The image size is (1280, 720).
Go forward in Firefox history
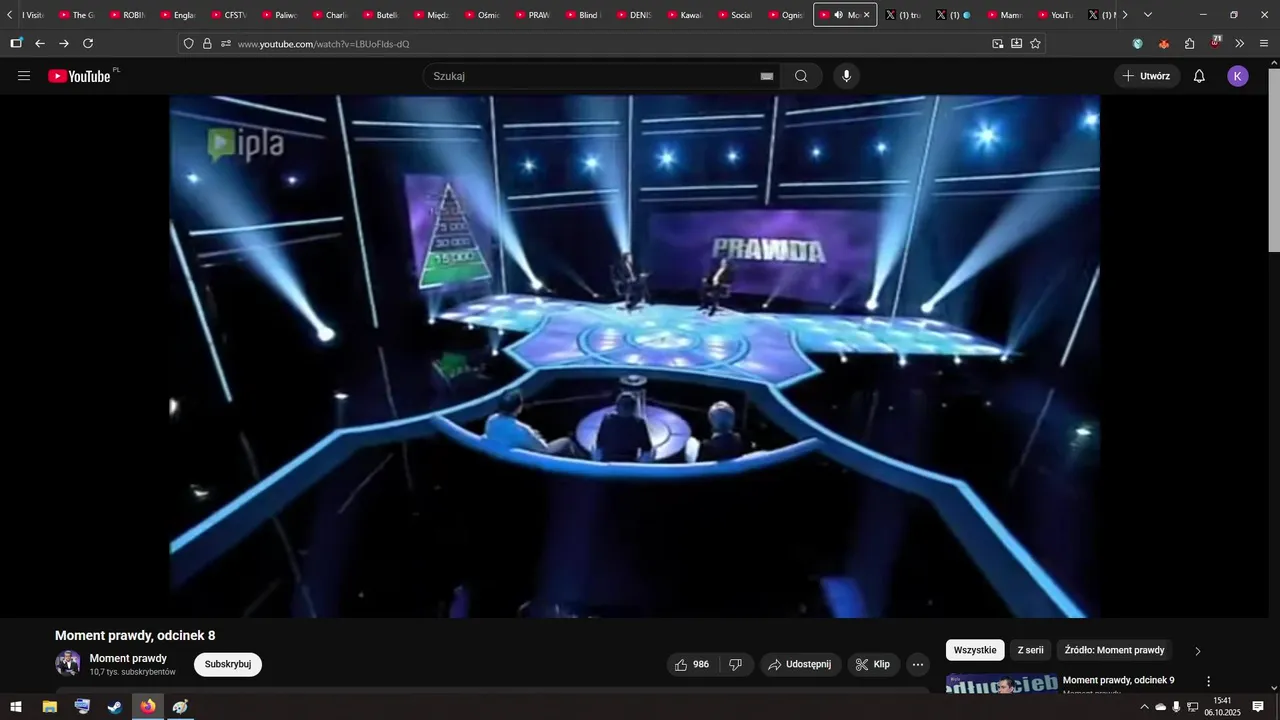click(x=64, y=44)
